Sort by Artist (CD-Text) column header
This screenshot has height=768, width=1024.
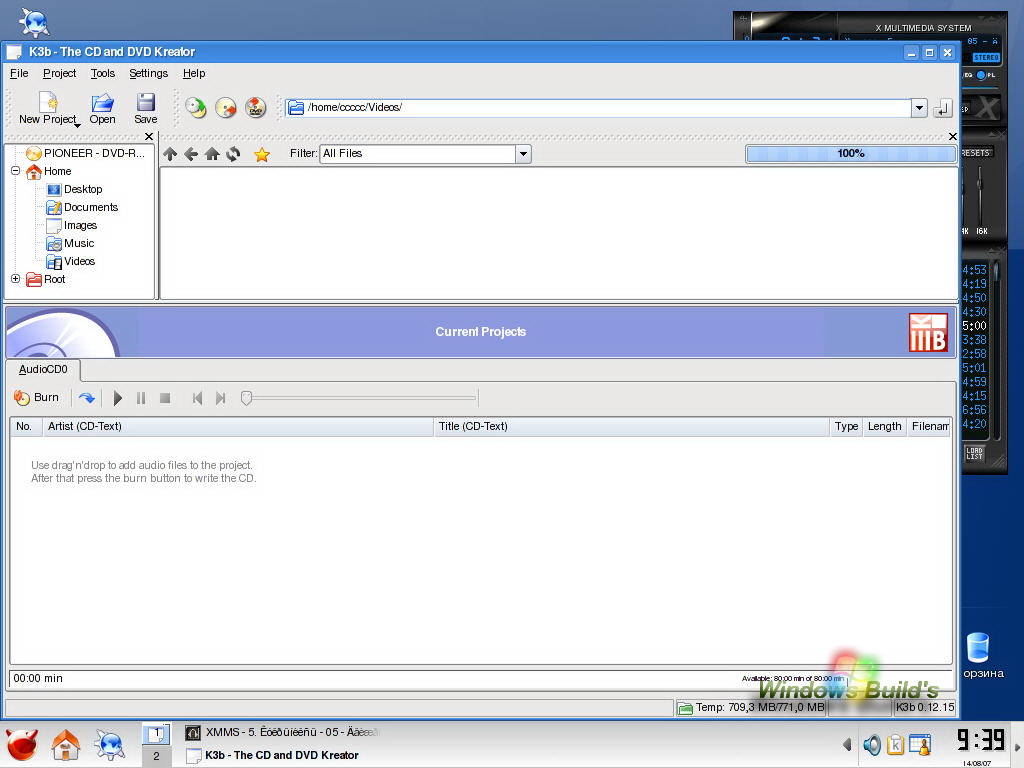click(x=238, y=426)
